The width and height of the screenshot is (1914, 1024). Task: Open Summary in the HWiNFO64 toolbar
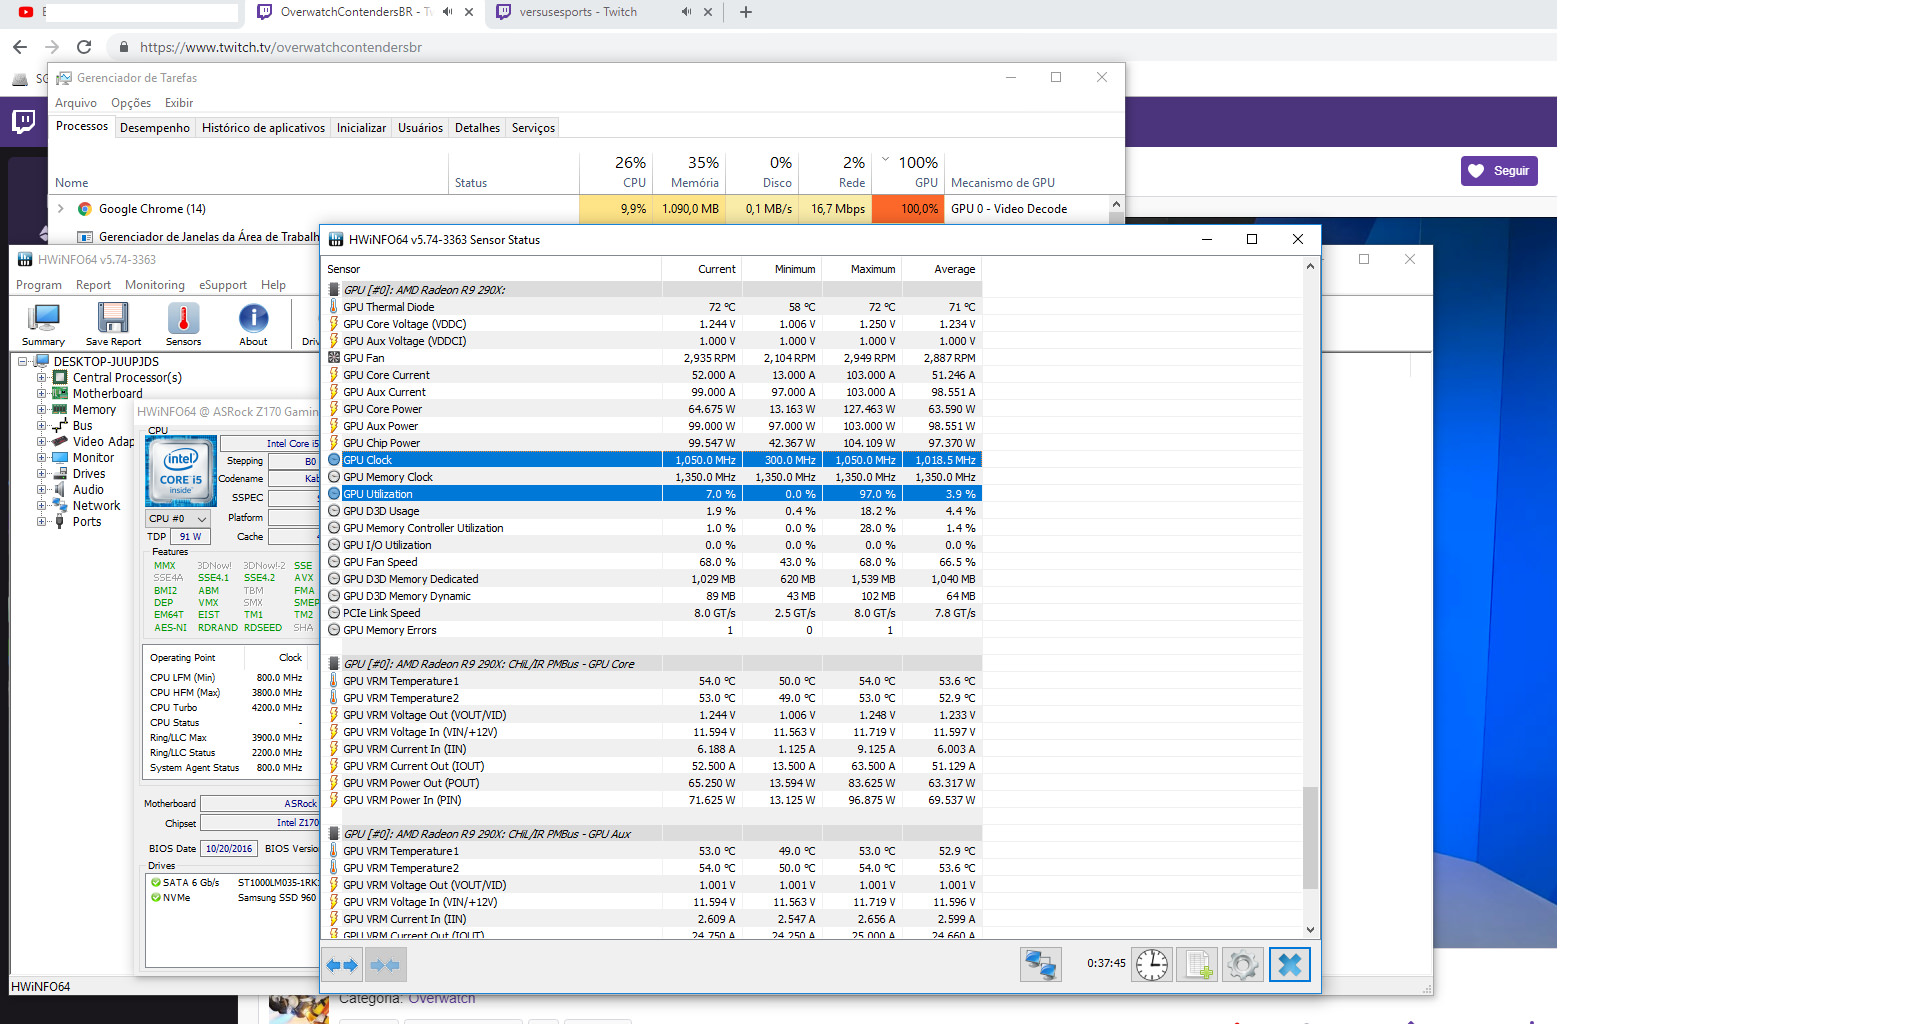pyautogui.click(x=44, y=325)
